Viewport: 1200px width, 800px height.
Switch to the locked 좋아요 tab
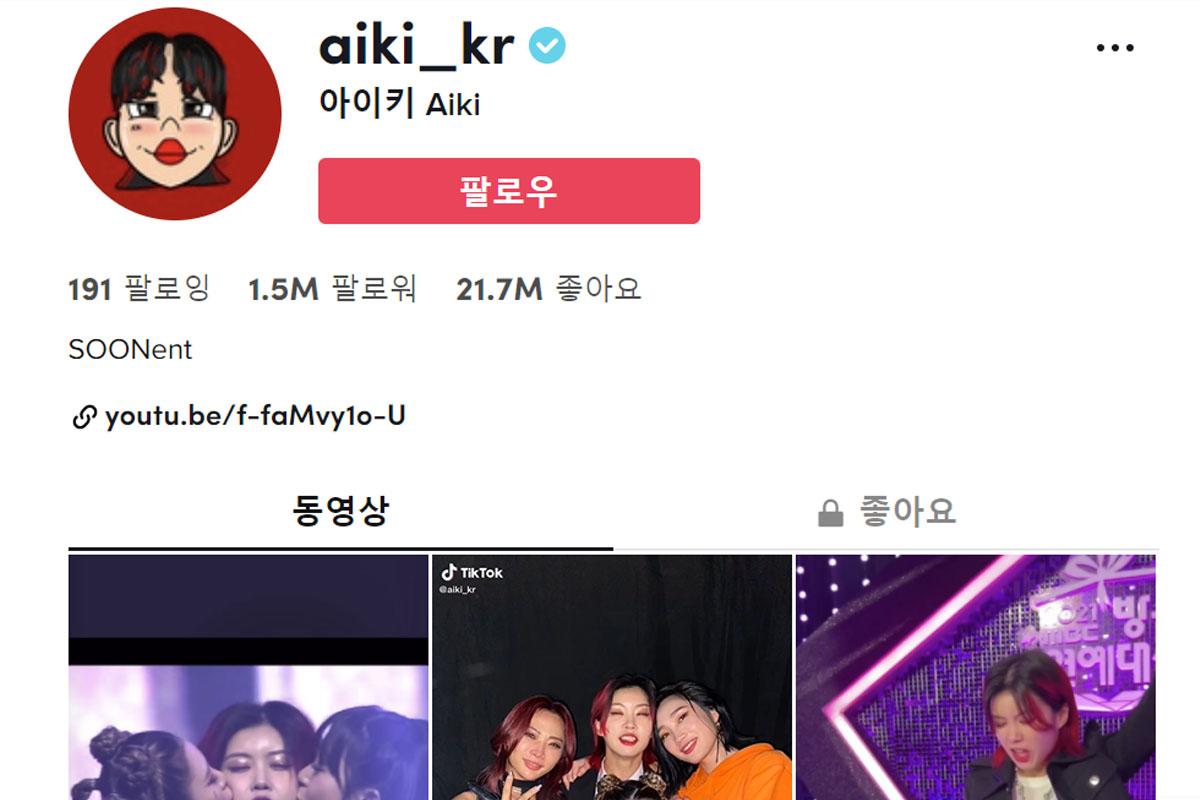pyautogui.click(x=885, y=512)
